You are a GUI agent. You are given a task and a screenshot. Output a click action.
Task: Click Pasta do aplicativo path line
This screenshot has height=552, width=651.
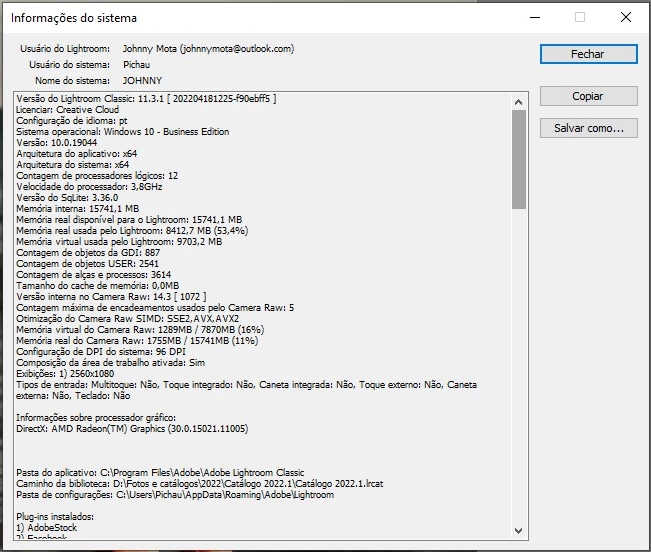click(160, 473)
